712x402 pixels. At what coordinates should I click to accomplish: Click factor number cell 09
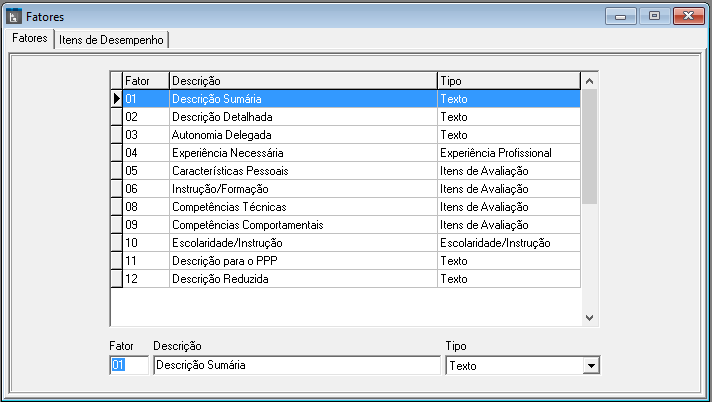pyautogui.click(x=146, y=225)
